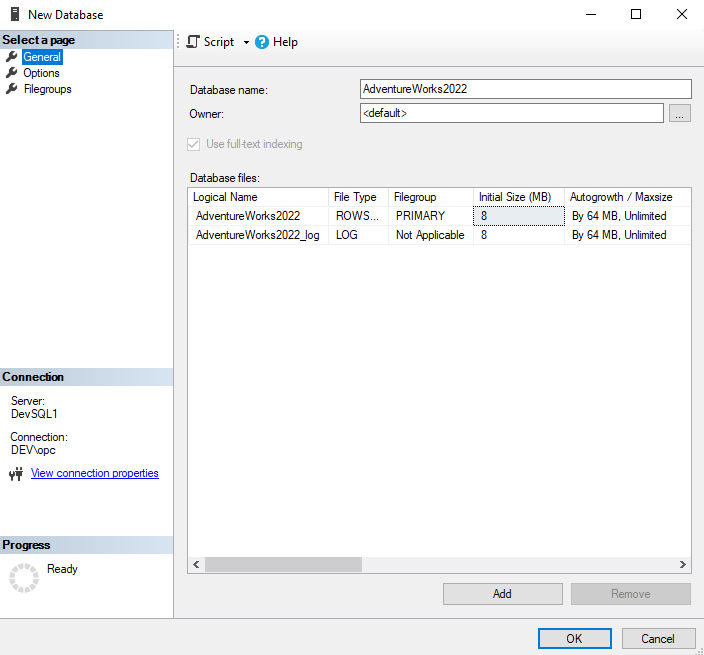Click the Script toolbar icon
This screenshot has width=704, height=655.
click(x=193, y=42)
